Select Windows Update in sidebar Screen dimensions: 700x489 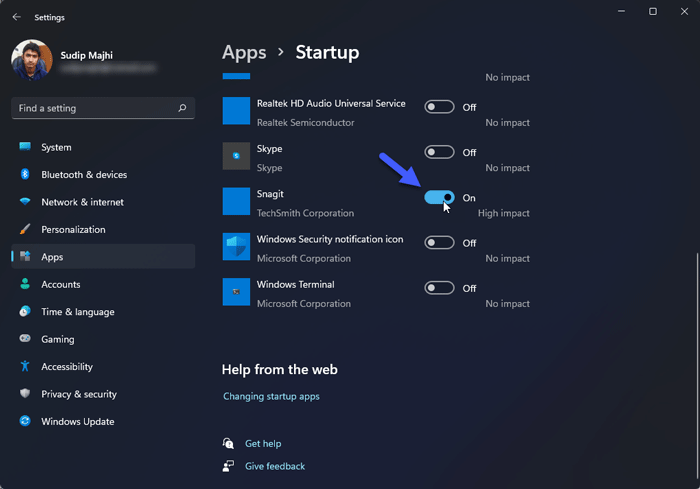(103, 422)
